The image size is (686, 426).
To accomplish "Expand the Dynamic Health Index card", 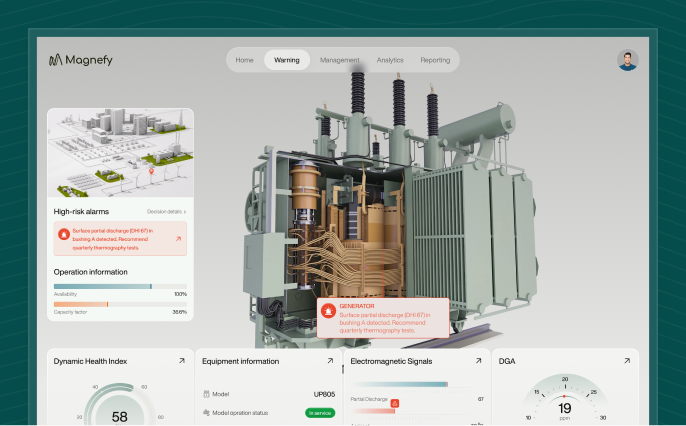I will click(x=182, y=361).
